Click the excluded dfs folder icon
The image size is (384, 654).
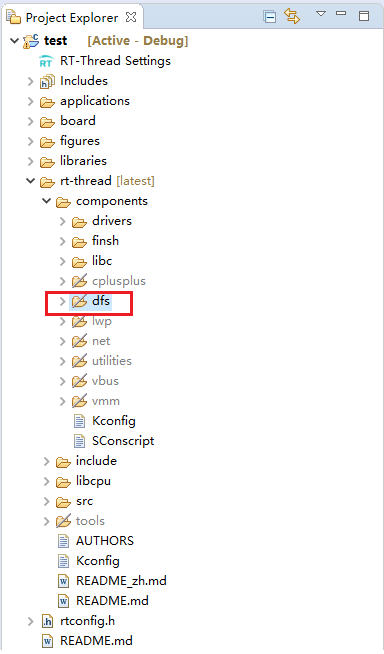(79, 301)
